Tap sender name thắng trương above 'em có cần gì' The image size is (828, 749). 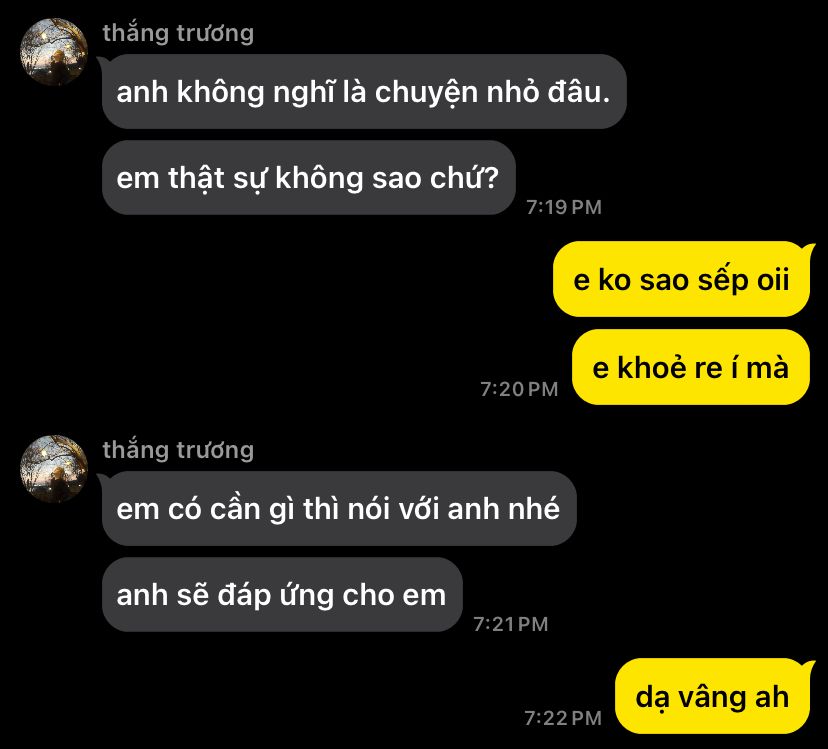coord(178,450)
